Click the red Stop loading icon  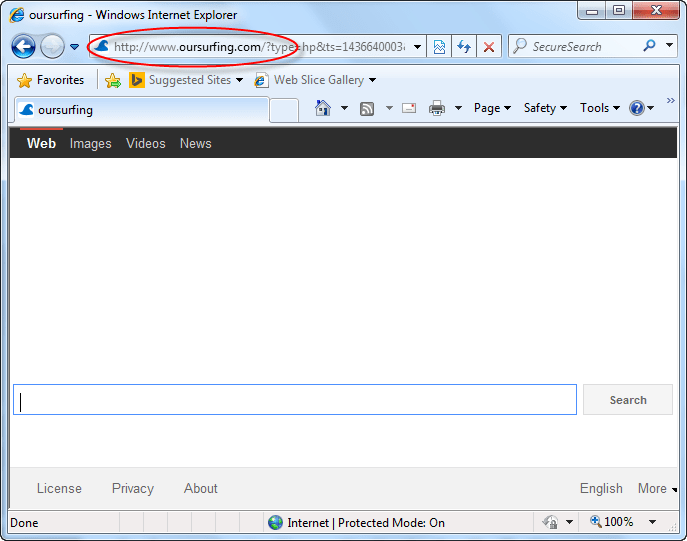[489, 46]
